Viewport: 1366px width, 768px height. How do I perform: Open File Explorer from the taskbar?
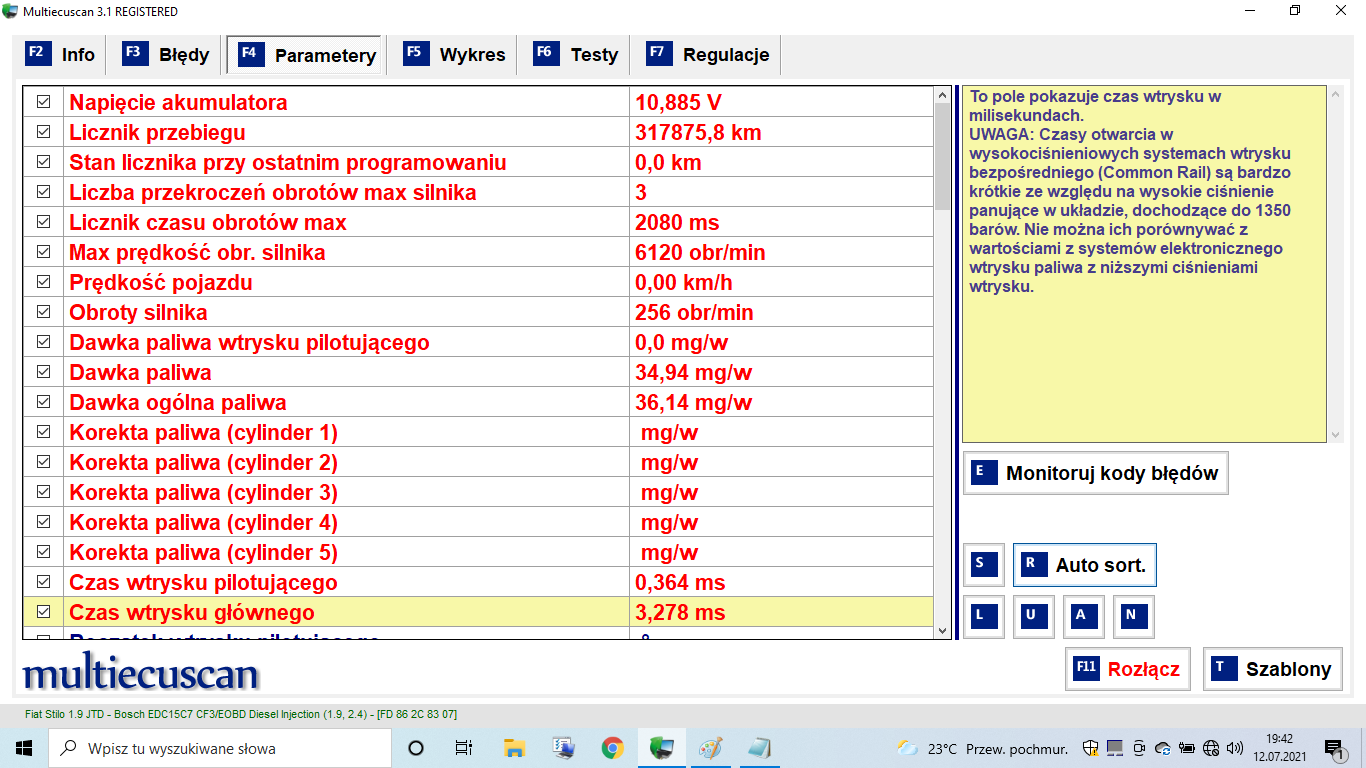click(514, 748)
